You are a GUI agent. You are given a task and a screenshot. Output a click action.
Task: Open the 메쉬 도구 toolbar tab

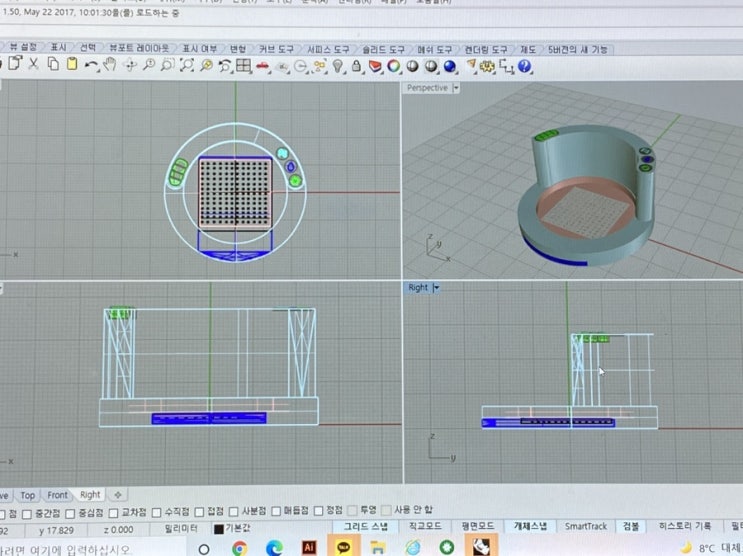(435, 49)
